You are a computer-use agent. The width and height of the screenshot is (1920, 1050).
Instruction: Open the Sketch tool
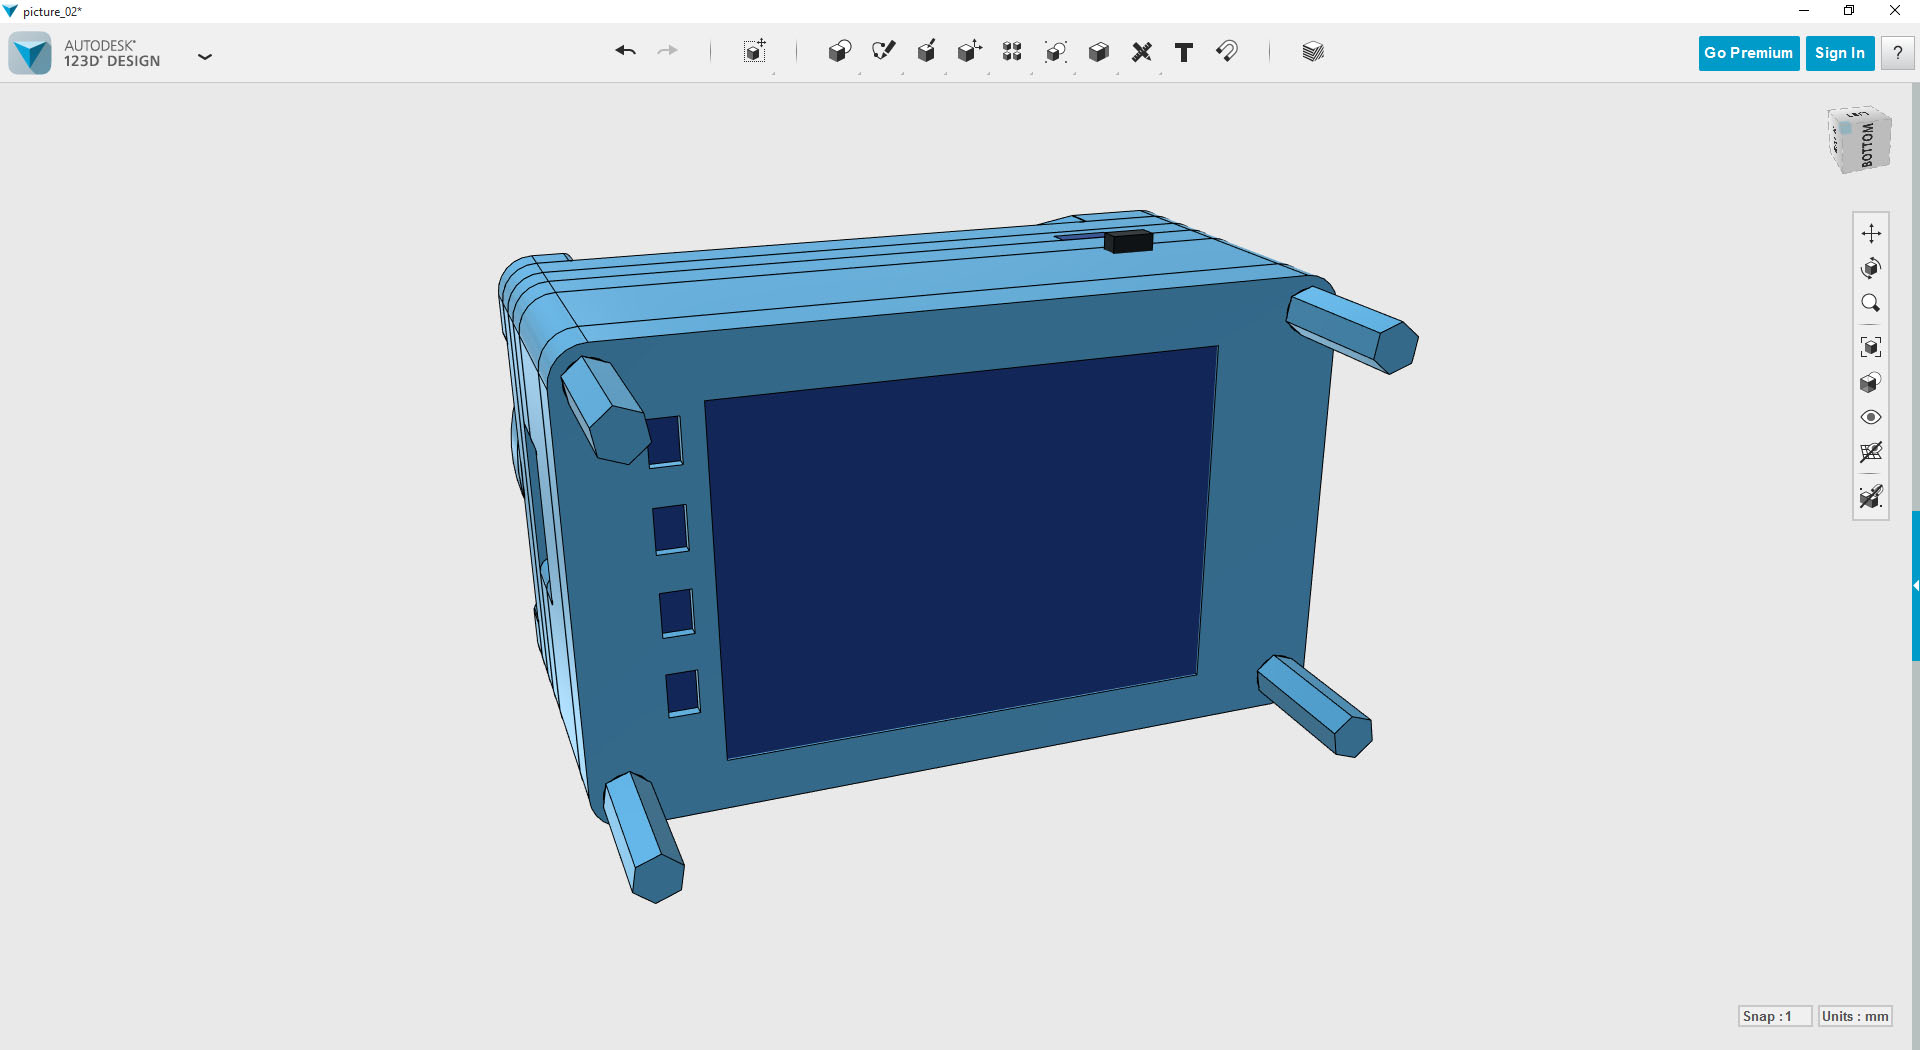click(884, 52)
